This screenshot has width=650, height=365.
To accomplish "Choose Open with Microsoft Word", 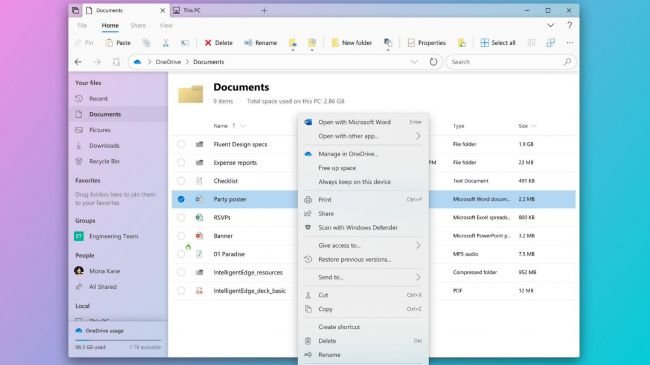I will coord(364,122).
